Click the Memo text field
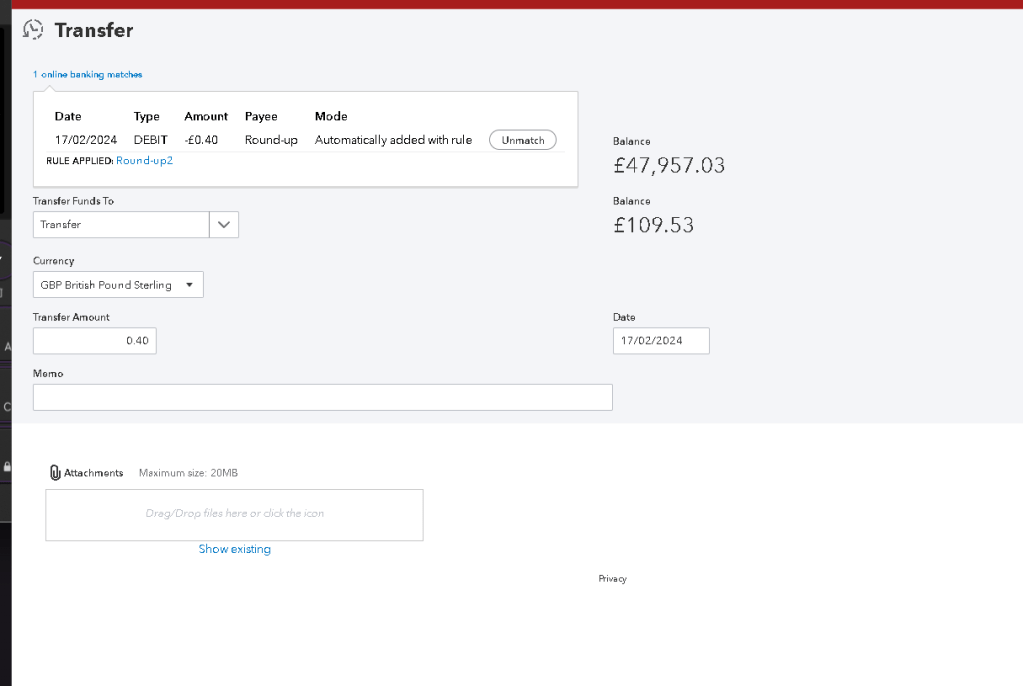Image resolution: width=1023 pixels, height=686 pixels. pyautogui.click(x=322, y=398)
